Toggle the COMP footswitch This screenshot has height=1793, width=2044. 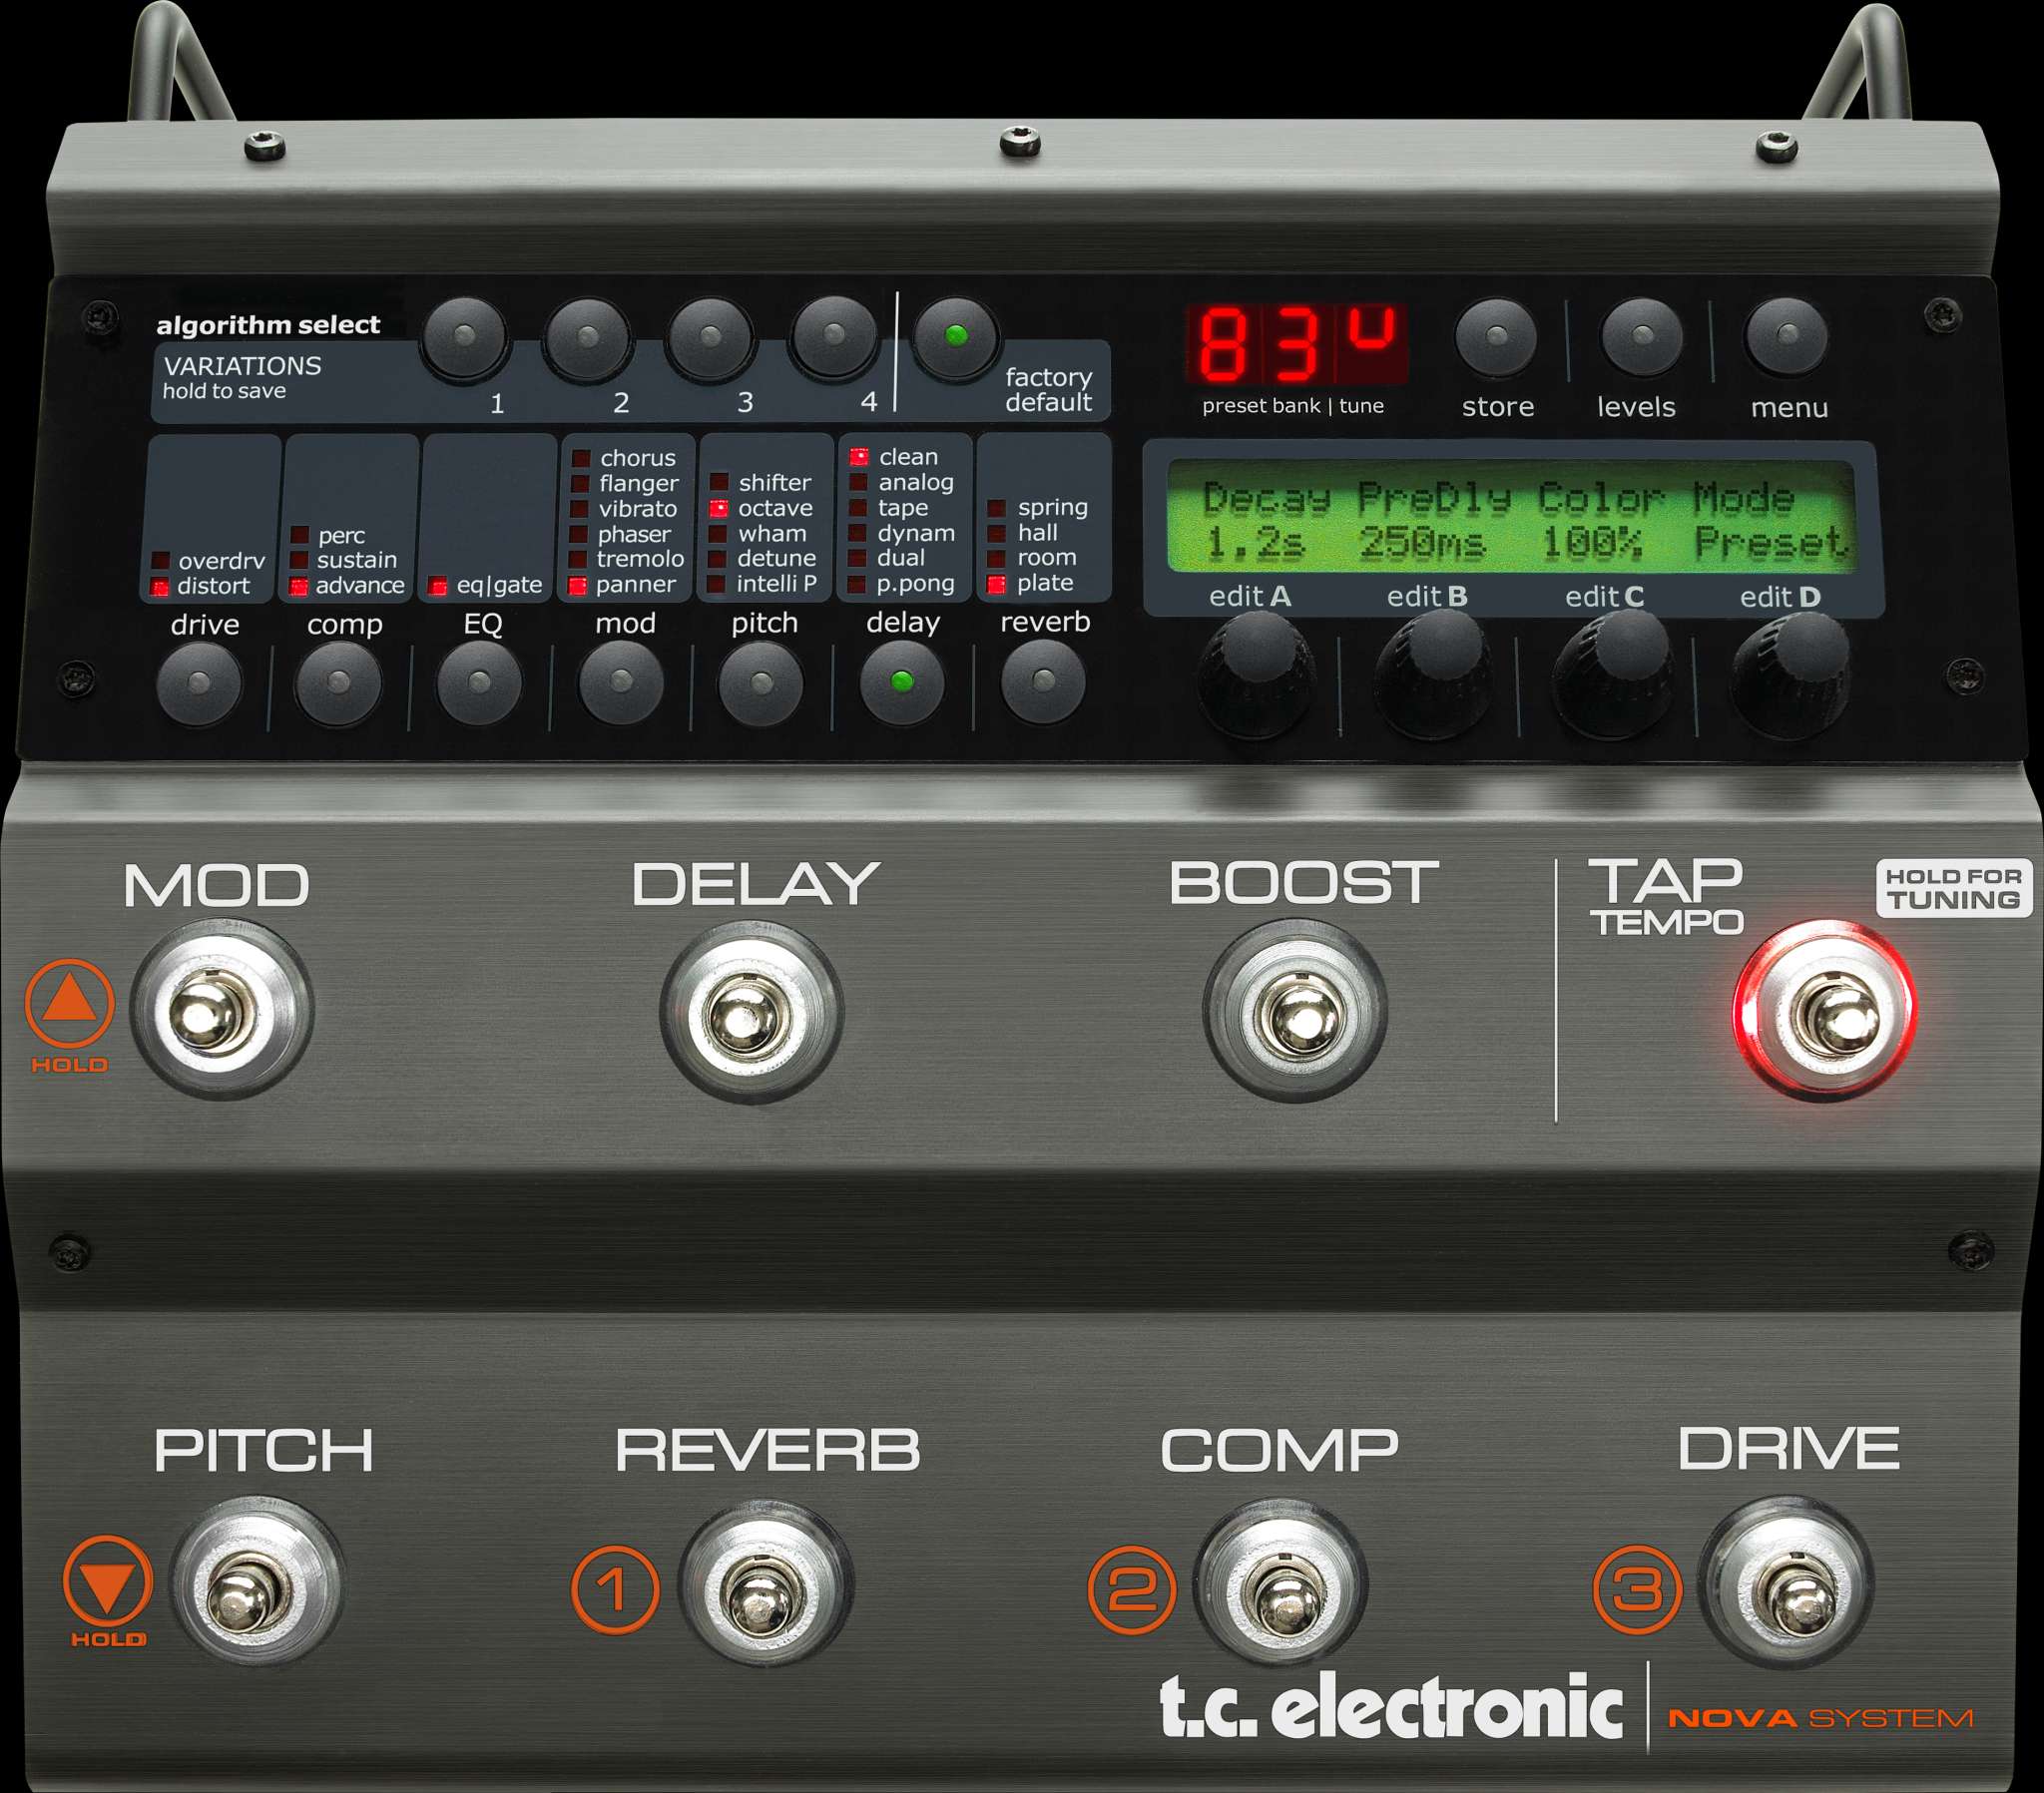[1280, 1584]
